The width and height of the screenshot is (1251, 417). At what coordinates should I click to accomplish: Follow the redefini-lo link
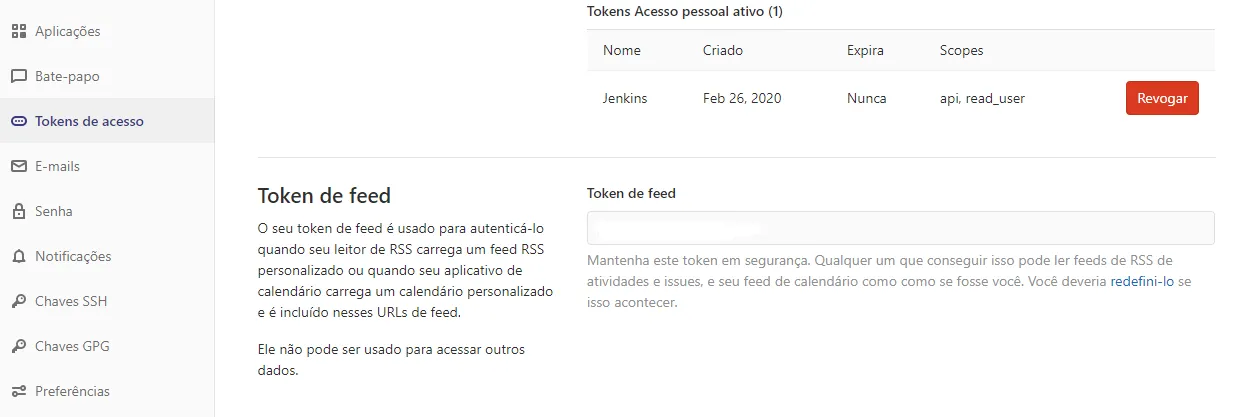tap(1142, 282)
